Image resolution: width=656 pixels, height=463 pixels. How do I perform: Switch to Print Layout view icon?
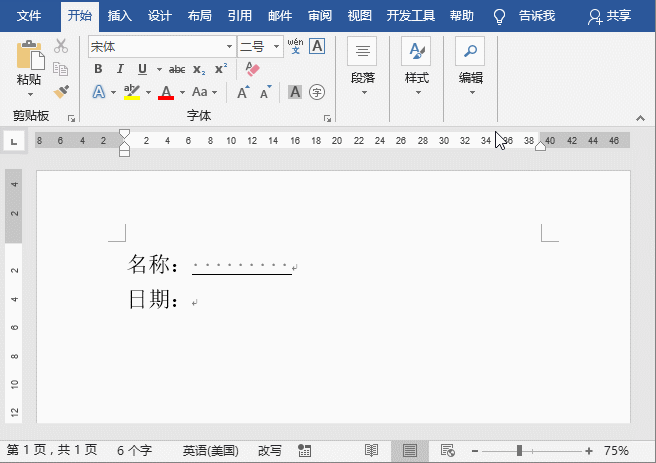pyautogui.click(x=410, y=450)
